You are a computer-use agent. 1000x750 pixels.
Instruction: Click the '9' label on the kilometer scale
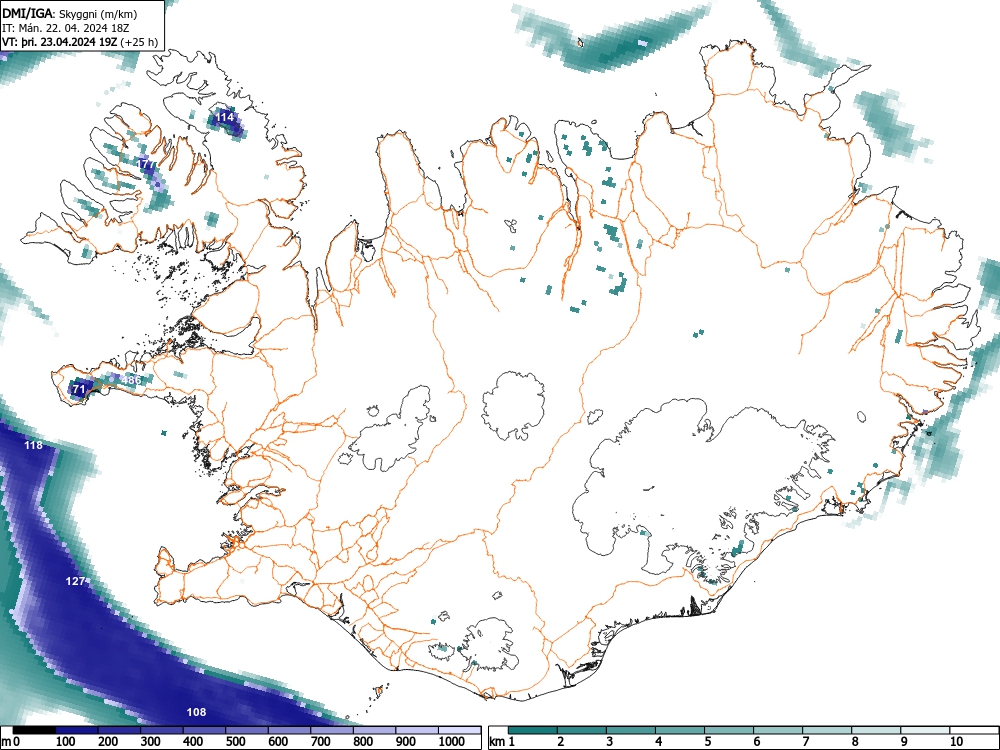pos(904,741)
